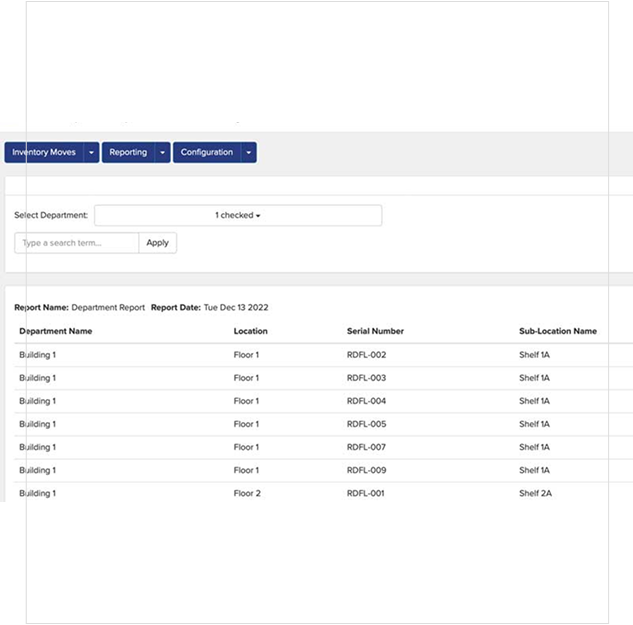Select Floor 1 in the RDFL-007 row

coord(246,447)
